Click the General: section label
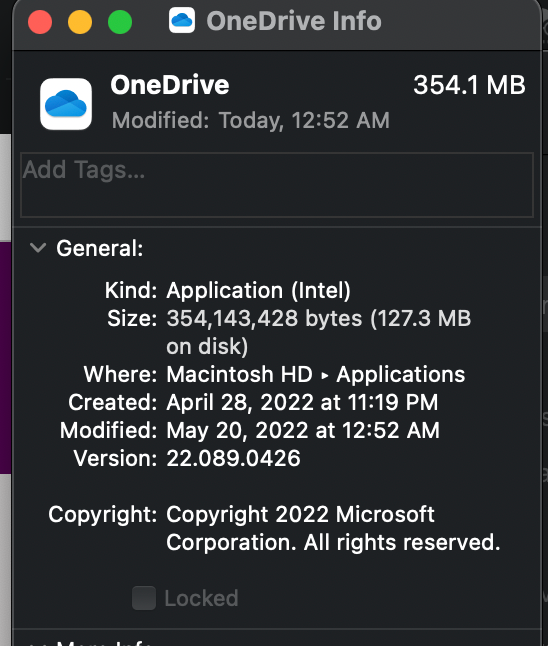The image size is (548, 646). 100,248
